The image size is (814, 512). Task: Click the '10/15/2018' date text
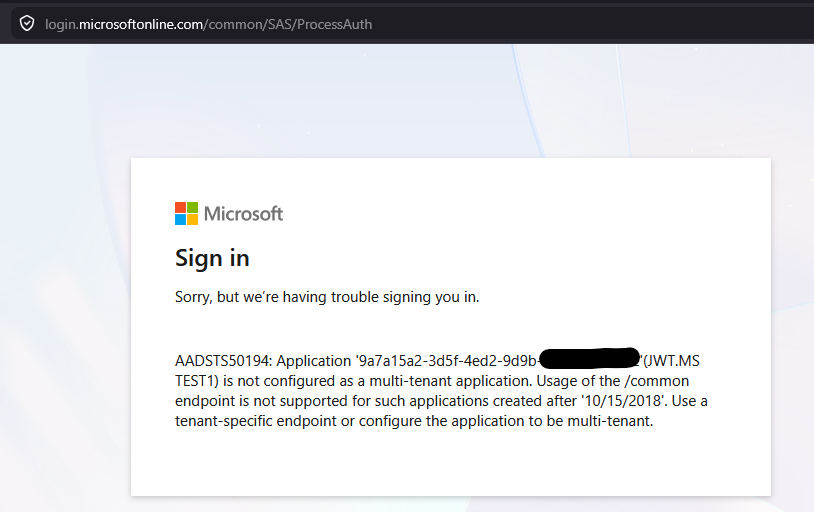click(x=623, y=401)
